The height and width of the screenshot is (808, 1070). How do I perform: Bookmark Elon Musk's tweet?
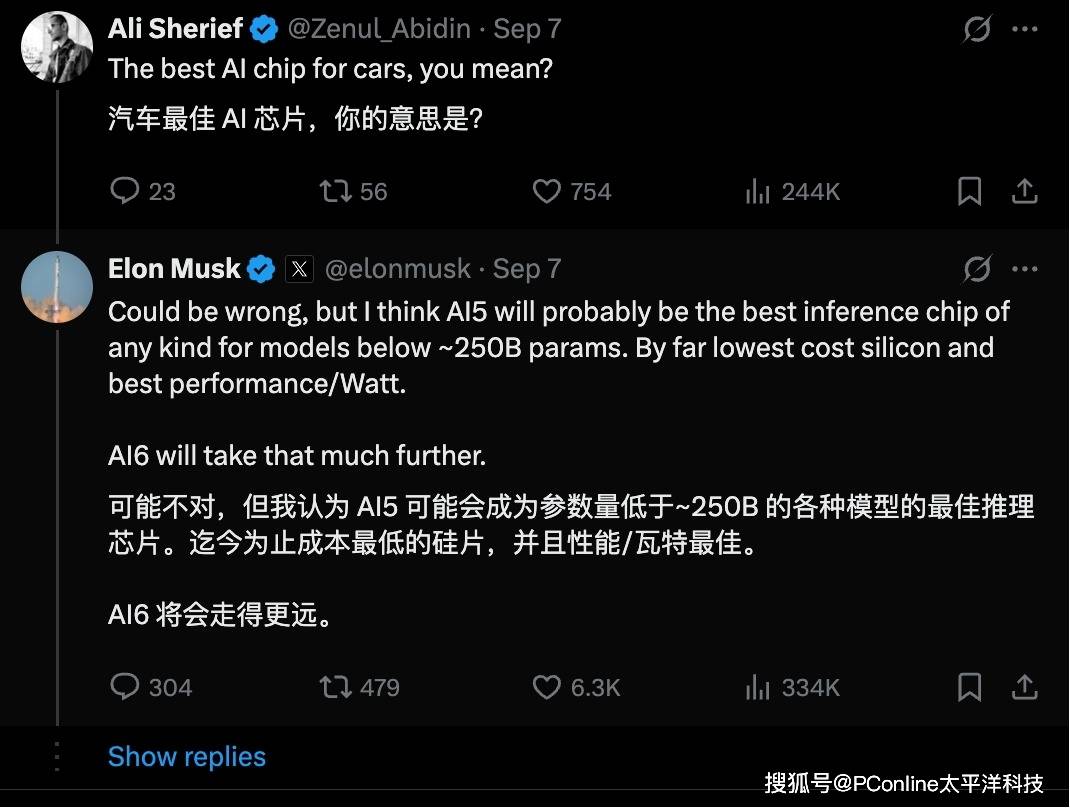pyautogui.click(x=969, y=687)
